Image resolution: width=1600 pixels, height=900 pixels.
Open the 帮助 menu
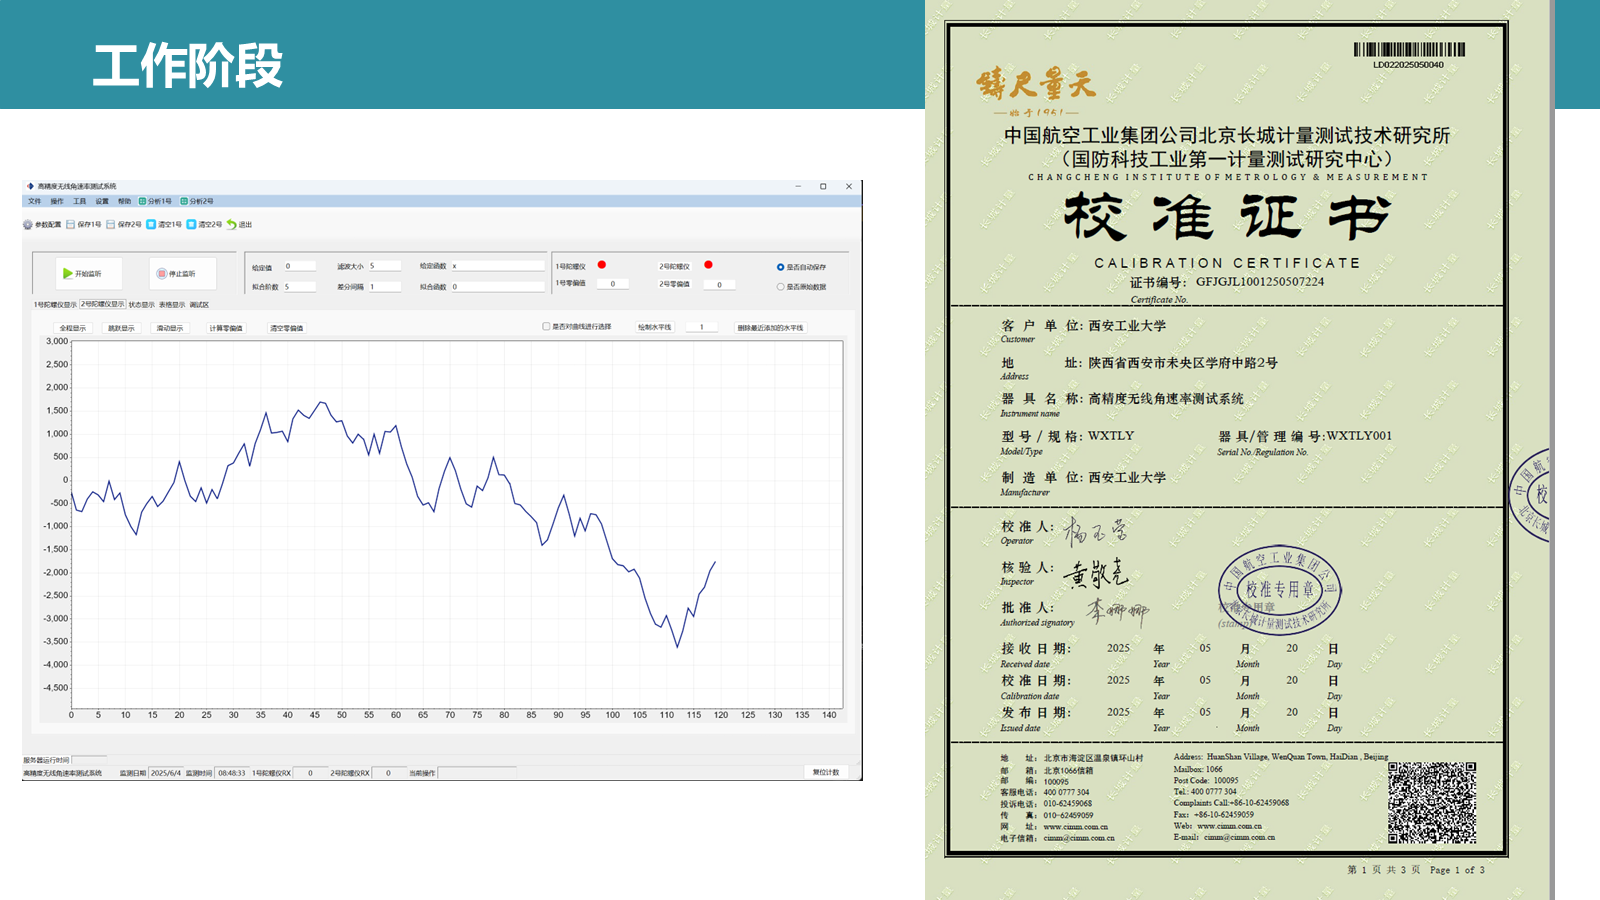coord(124,201)
